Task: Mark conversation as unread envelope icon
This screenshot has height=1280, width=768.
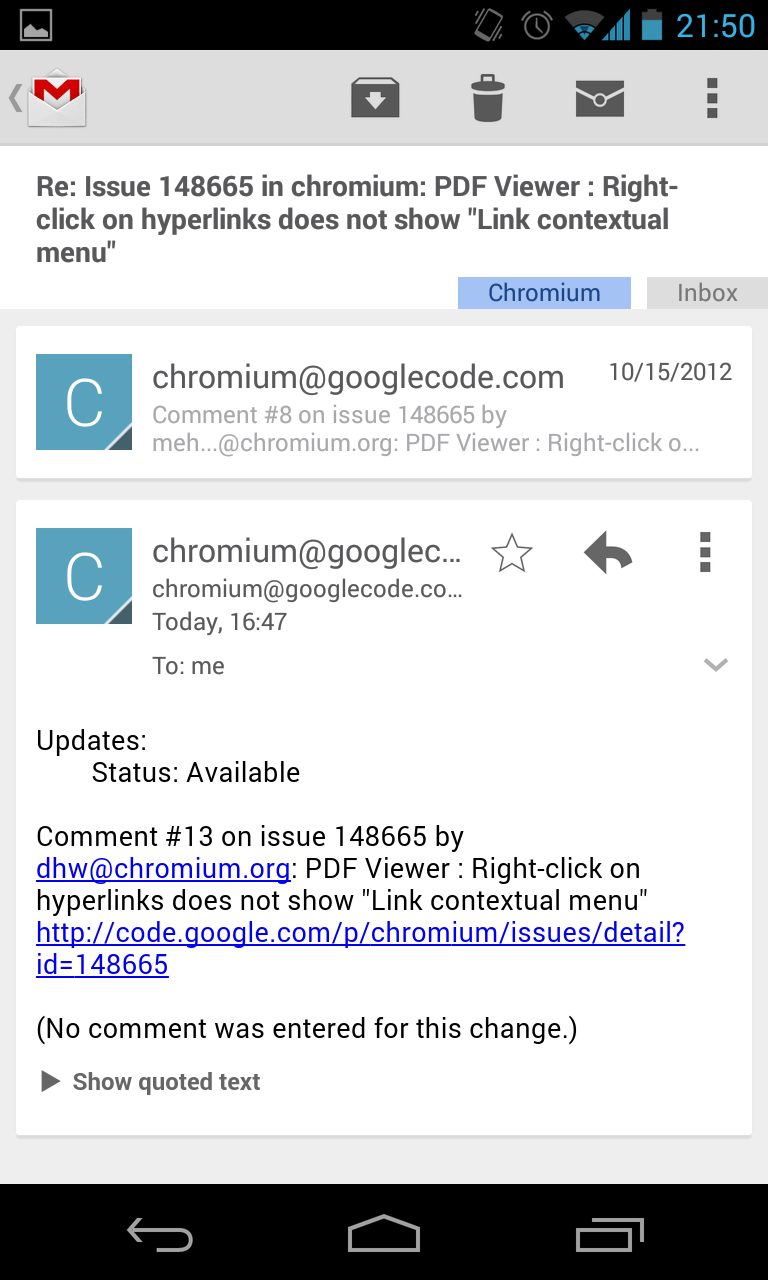Action: tap(600, 98)
